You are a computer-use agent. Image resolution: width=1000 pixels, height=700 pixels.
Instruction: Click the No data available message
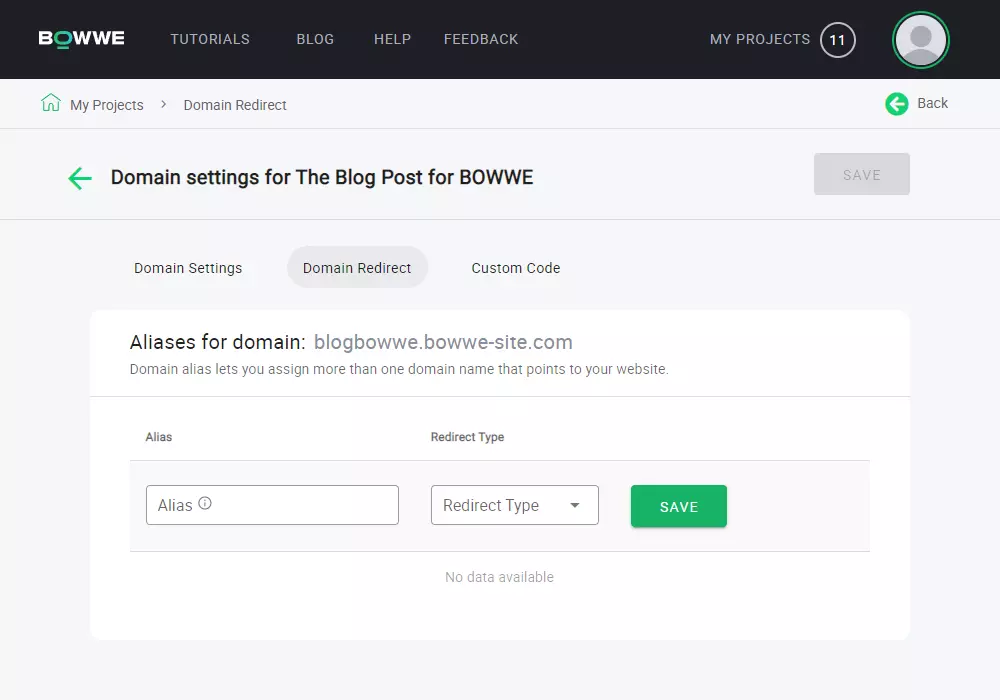click(x=499, y=577)
